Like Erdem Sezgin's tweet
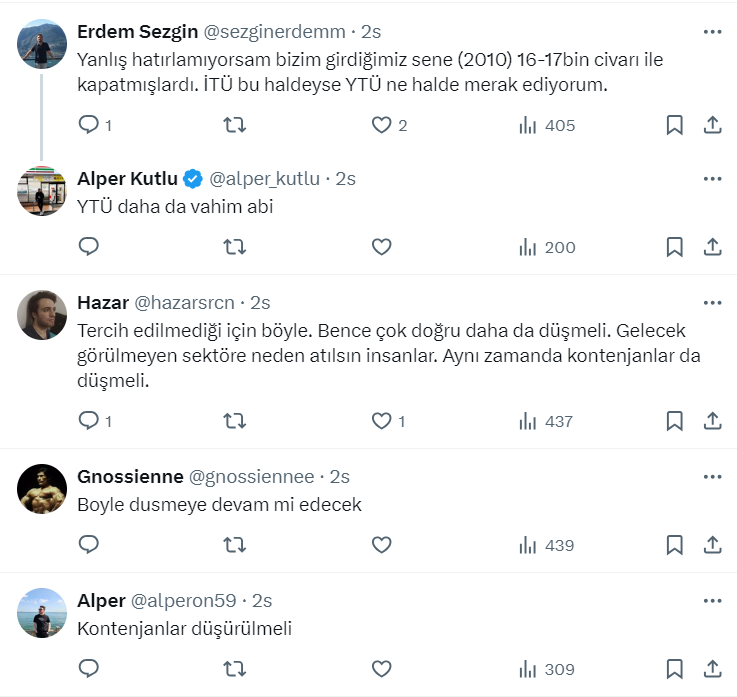Viewport: 737px width, 697px height. point(381,125)
